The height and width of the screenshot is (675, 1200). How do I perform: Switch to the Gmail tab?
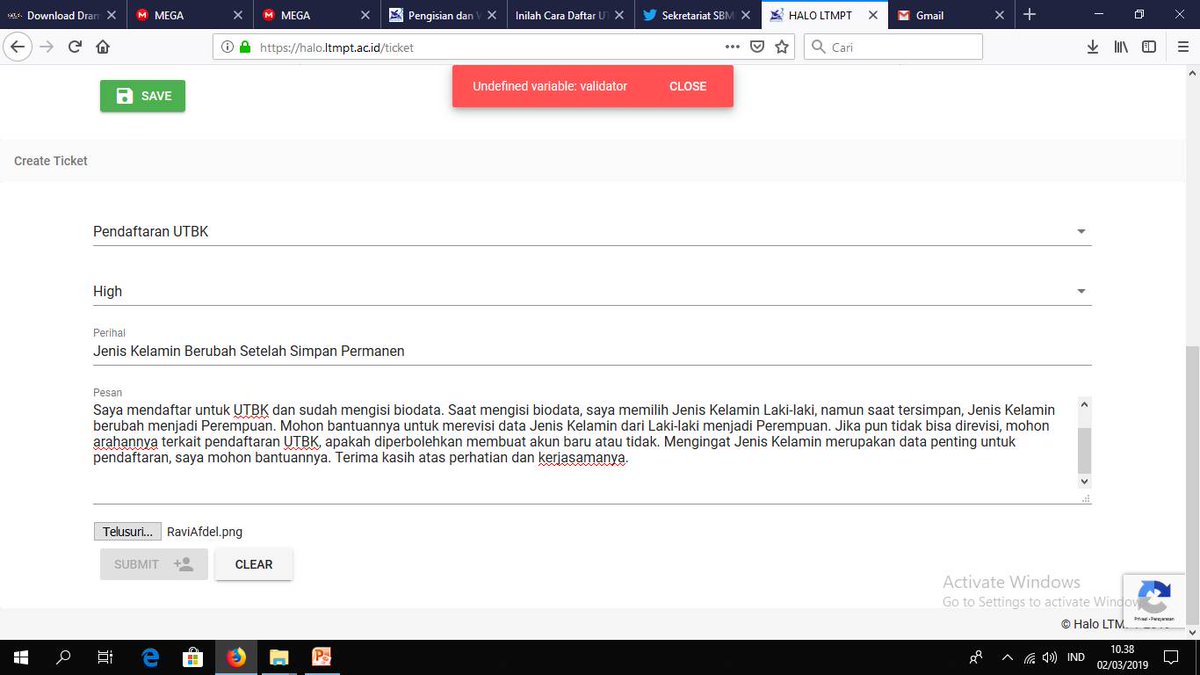point(950,15)
